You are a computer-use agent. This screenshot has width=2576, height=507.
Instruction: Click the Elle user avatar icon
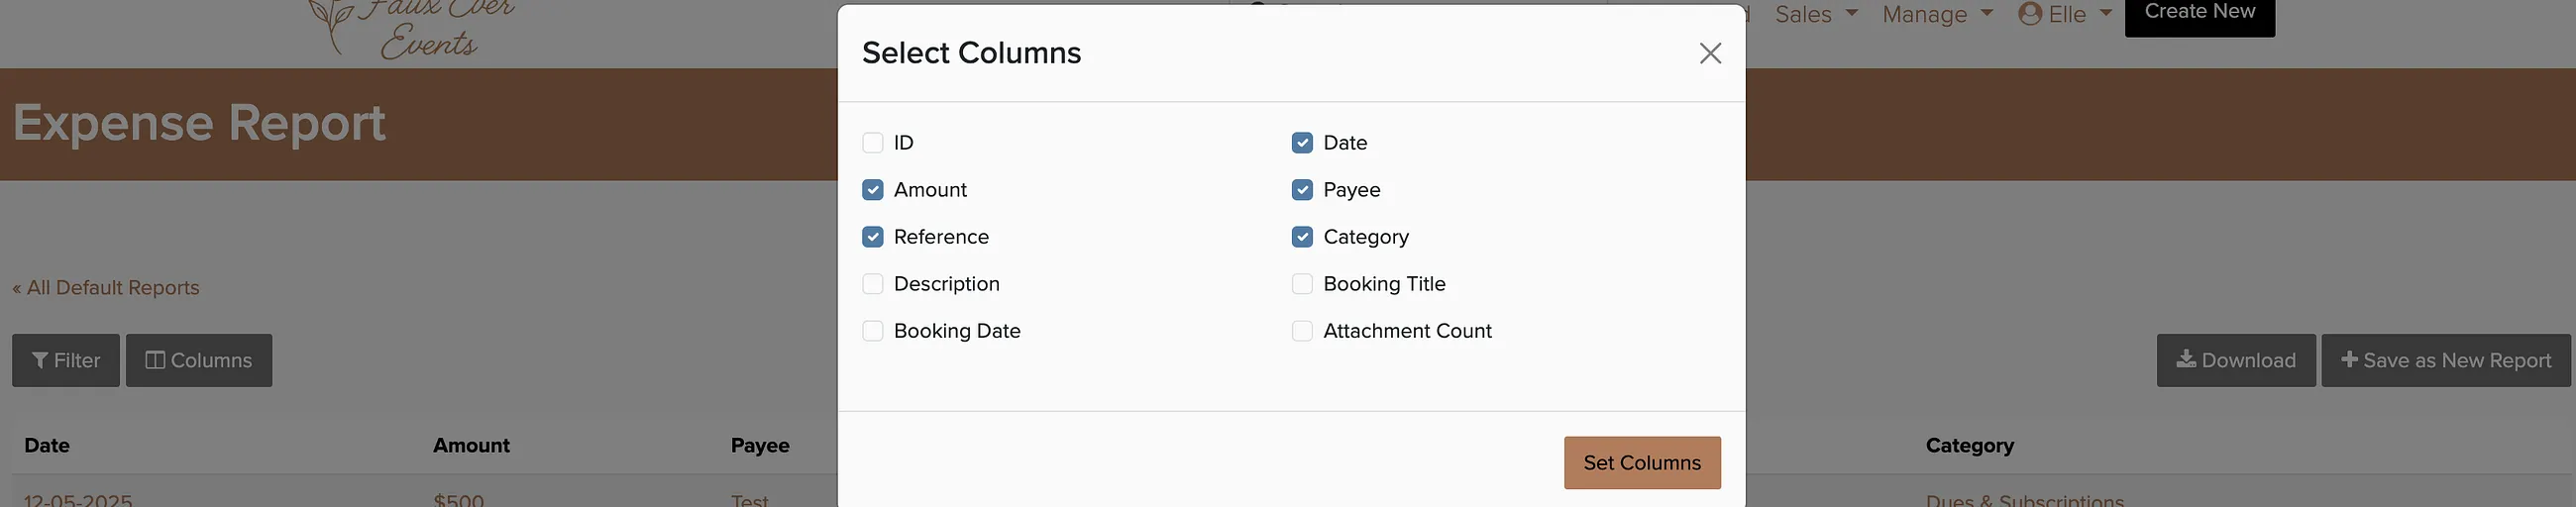[x=2029, y=14]
